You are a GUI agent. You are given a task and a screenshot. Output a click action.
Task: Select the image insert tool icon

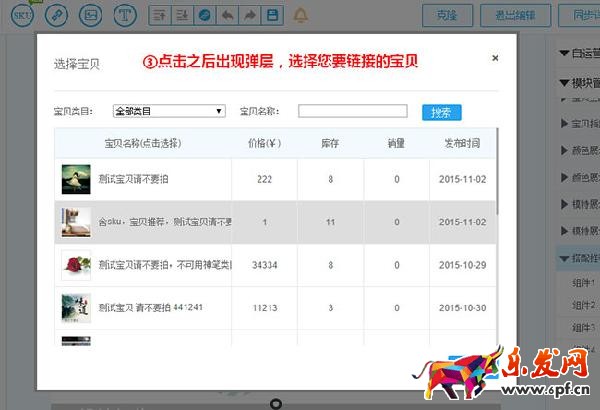pos(91,16)
